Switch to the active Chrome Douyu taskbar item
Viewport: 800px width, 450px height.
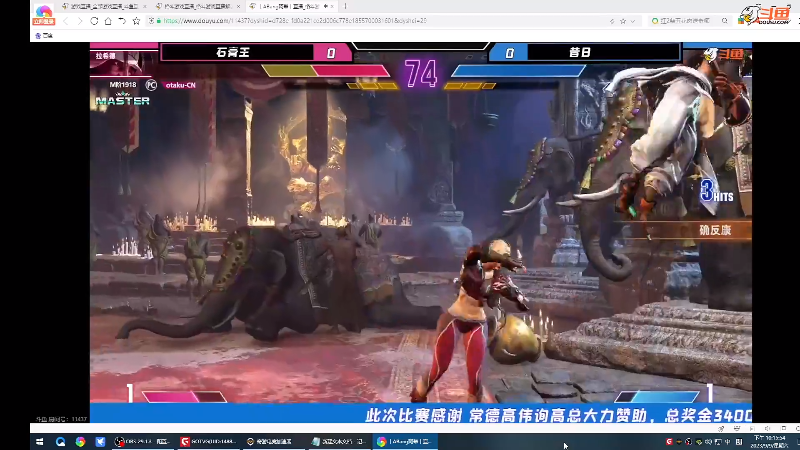(406, 442)
